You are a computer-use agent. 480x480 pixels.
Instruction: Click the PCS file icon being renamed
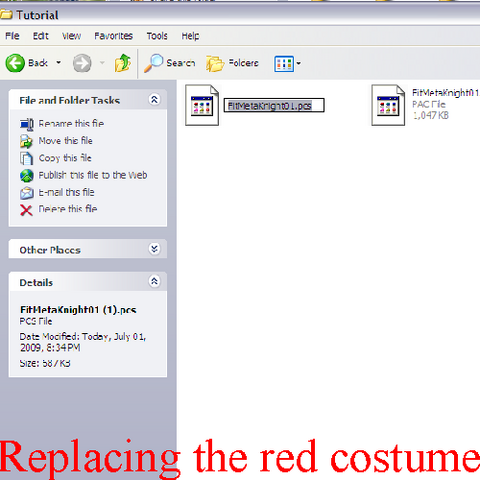click(x=202, y=105)
